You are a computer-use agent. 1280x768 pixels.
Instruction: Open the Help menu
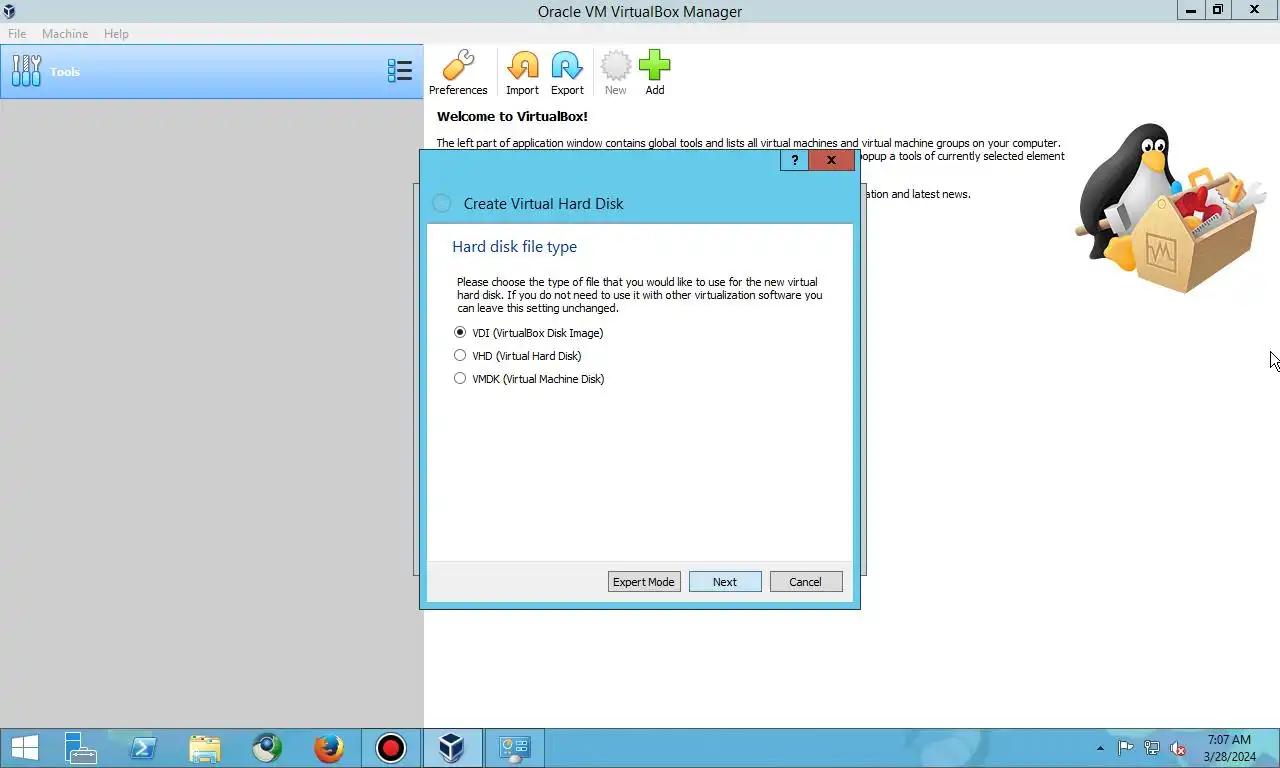tap(116, 34)
